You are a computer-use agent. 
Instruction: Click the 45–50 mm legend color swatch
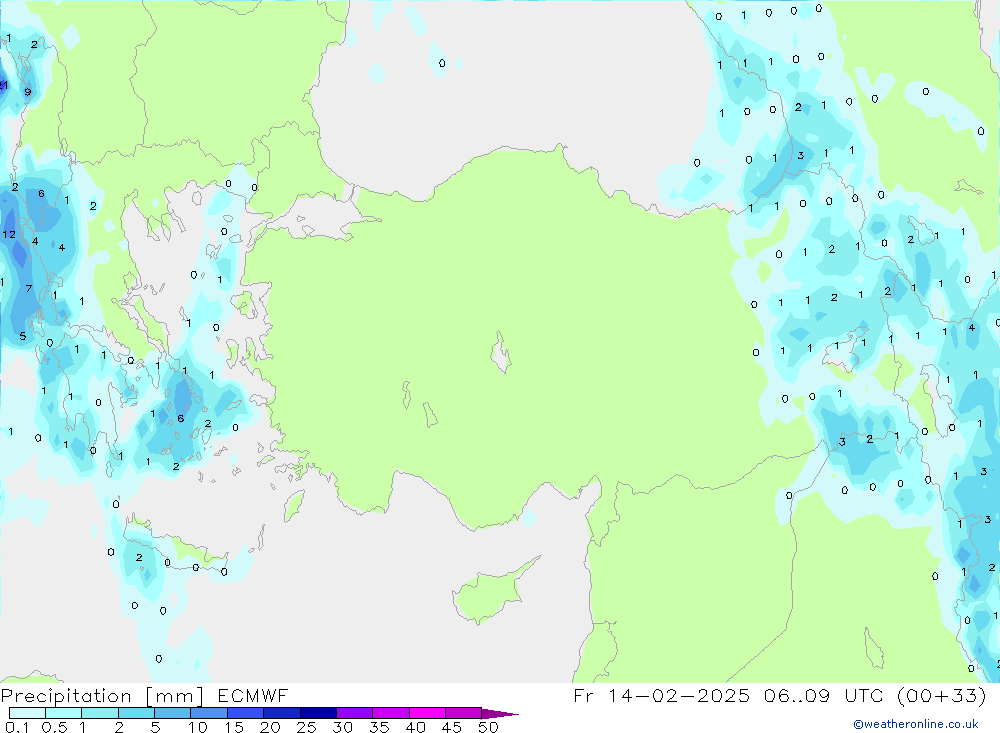[464, 713]
